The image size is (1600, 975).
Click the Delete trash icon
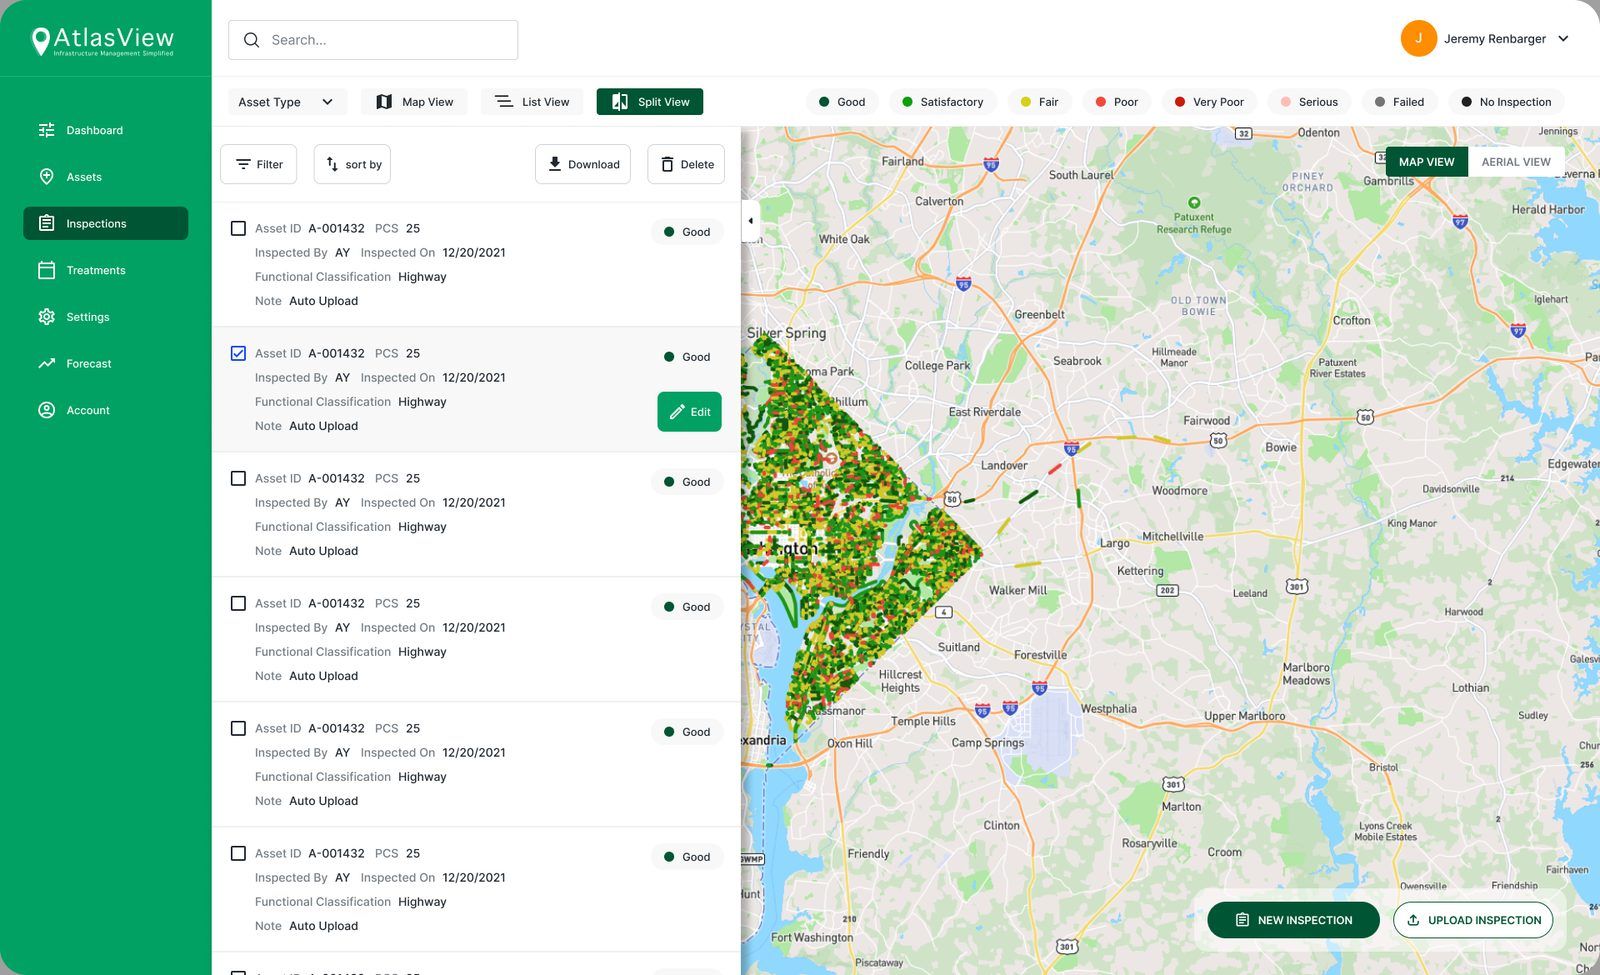[667, 164]
